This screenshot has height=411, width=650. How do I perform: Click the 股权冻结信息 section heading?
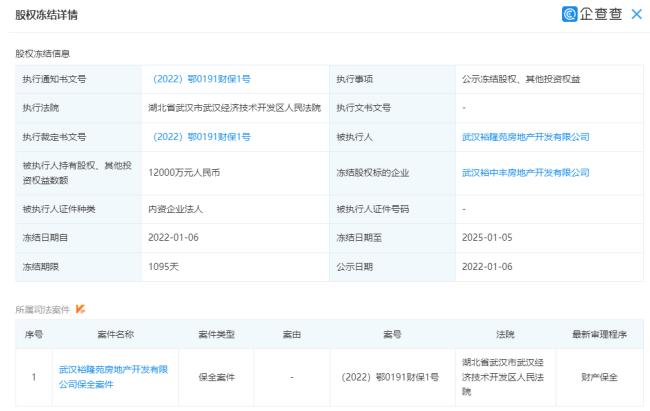[x=43, y=54]
